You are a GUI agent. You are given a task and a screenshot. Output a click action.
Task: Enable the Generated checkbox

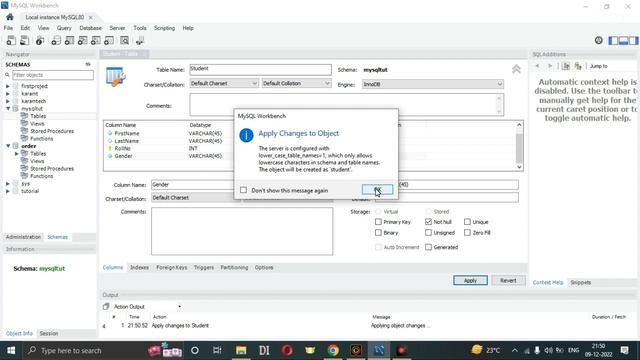pos(428,247)
